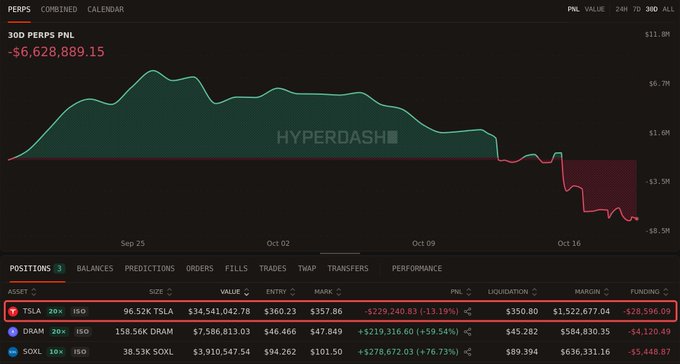
Task: Click SOXL PNL +$278,672.03 (+76.73%)
Action: [408, 352]
